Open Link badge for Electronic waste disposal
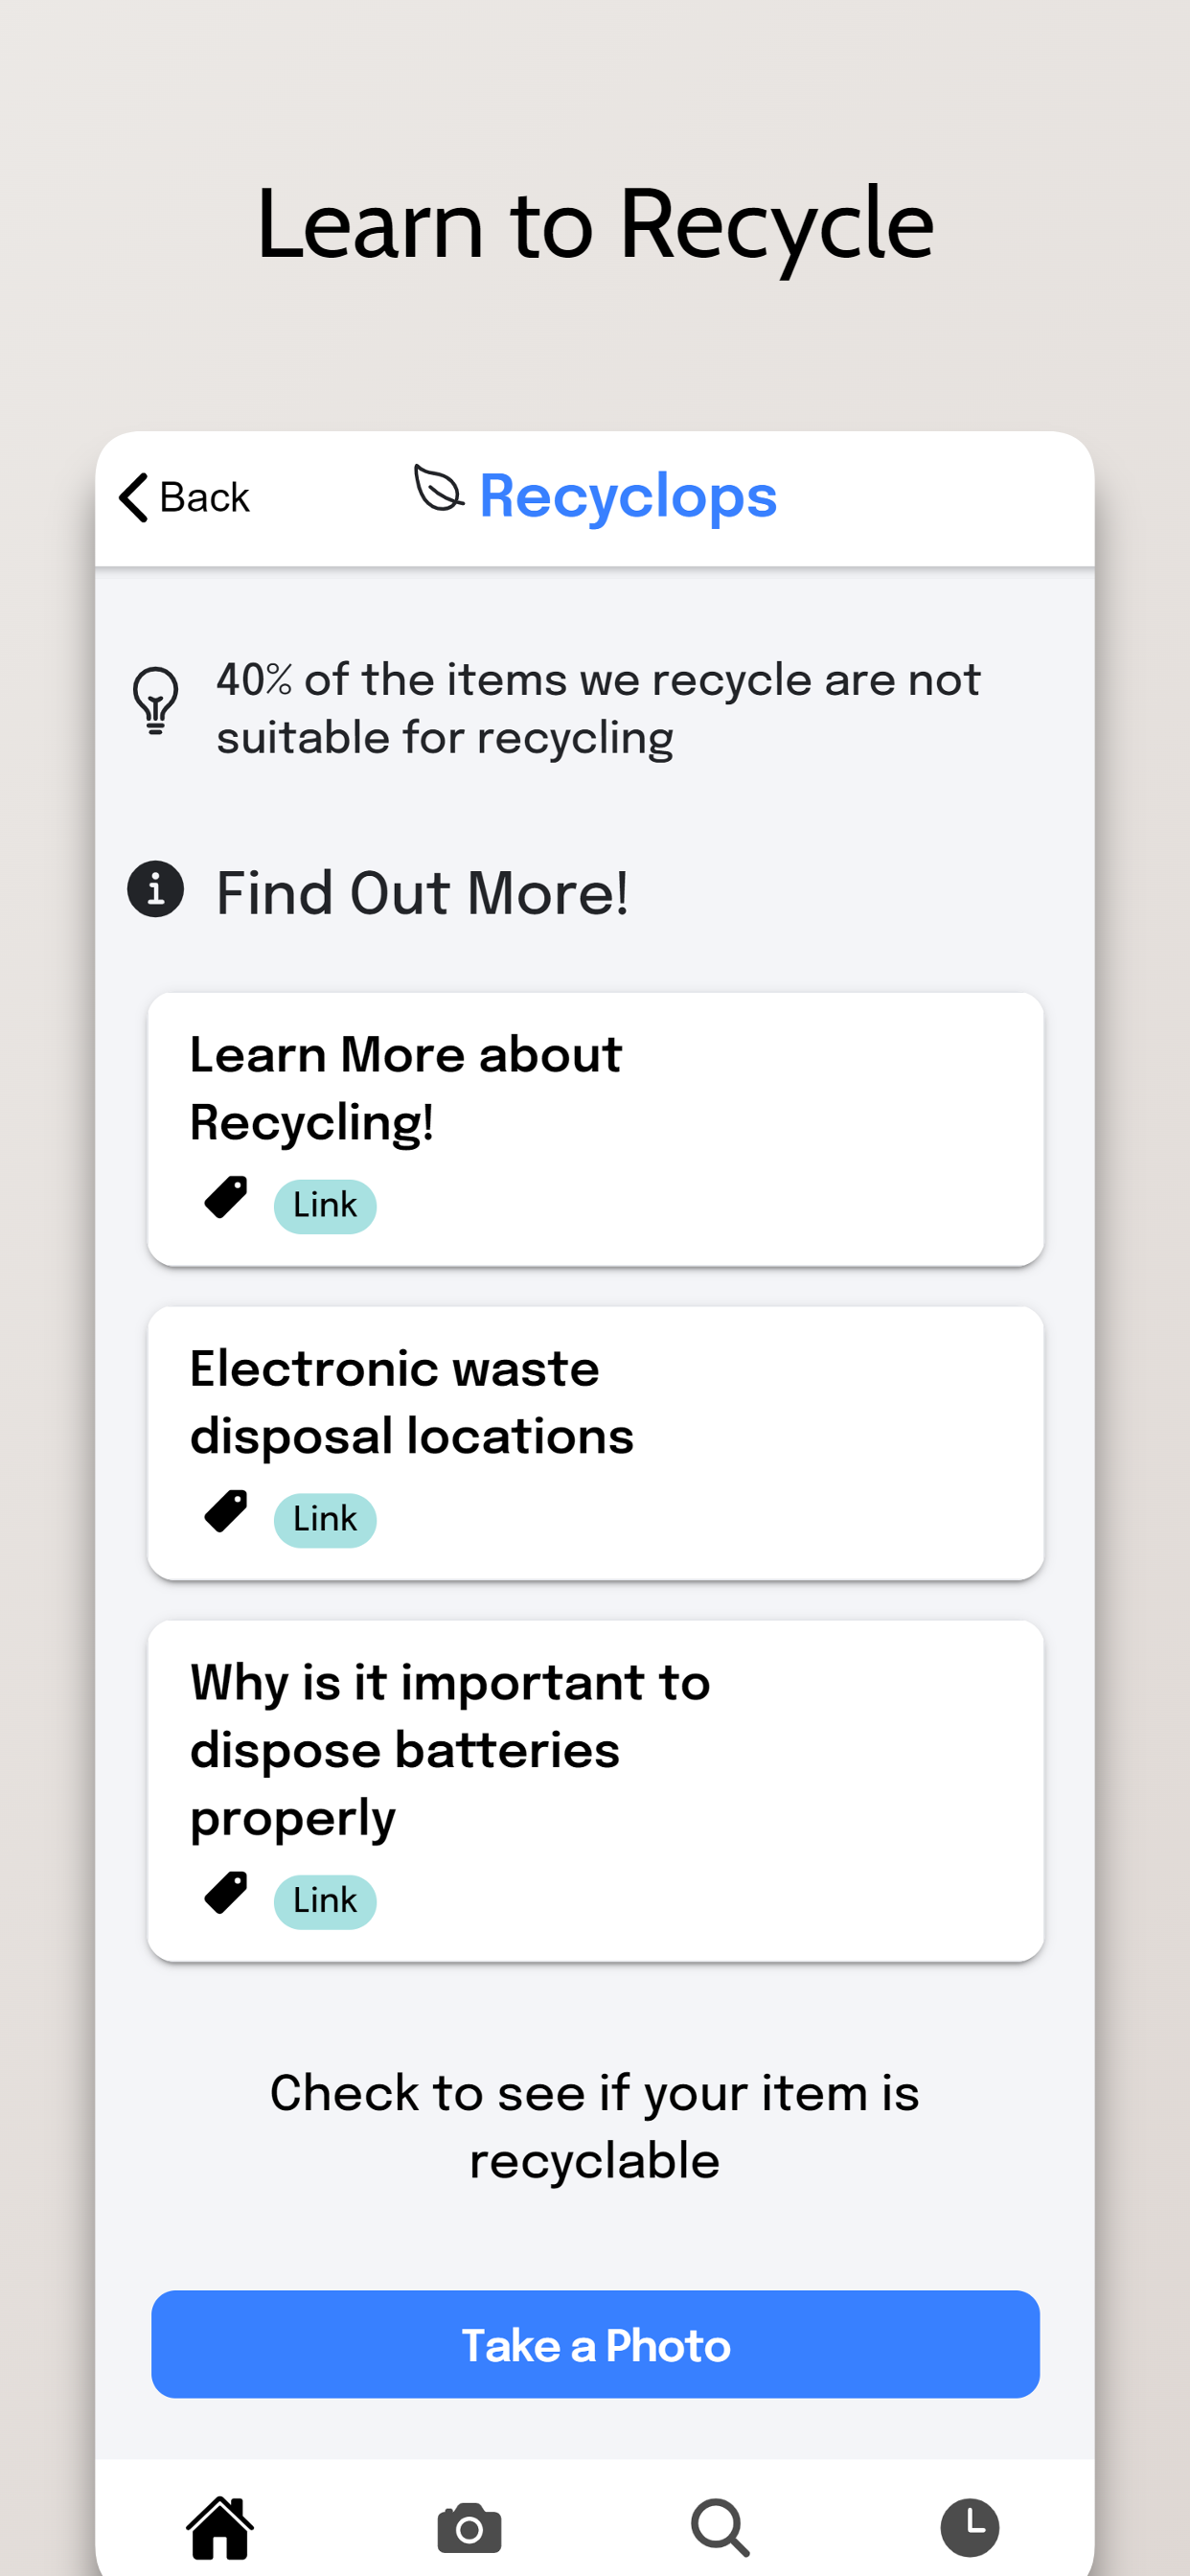This screenshot has width=1190, height=2576. (325, 1520)
